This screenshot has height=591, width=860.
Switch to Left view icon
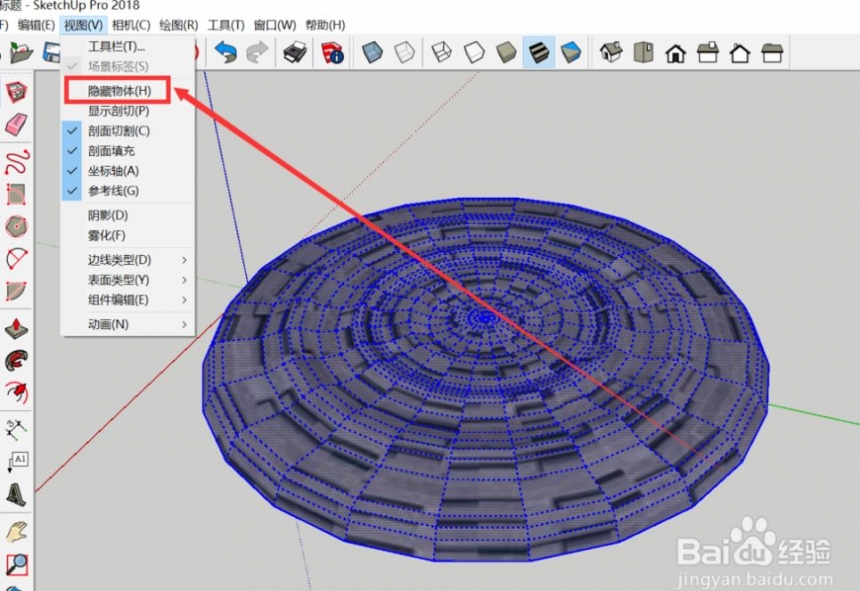(x=772, y=53)
